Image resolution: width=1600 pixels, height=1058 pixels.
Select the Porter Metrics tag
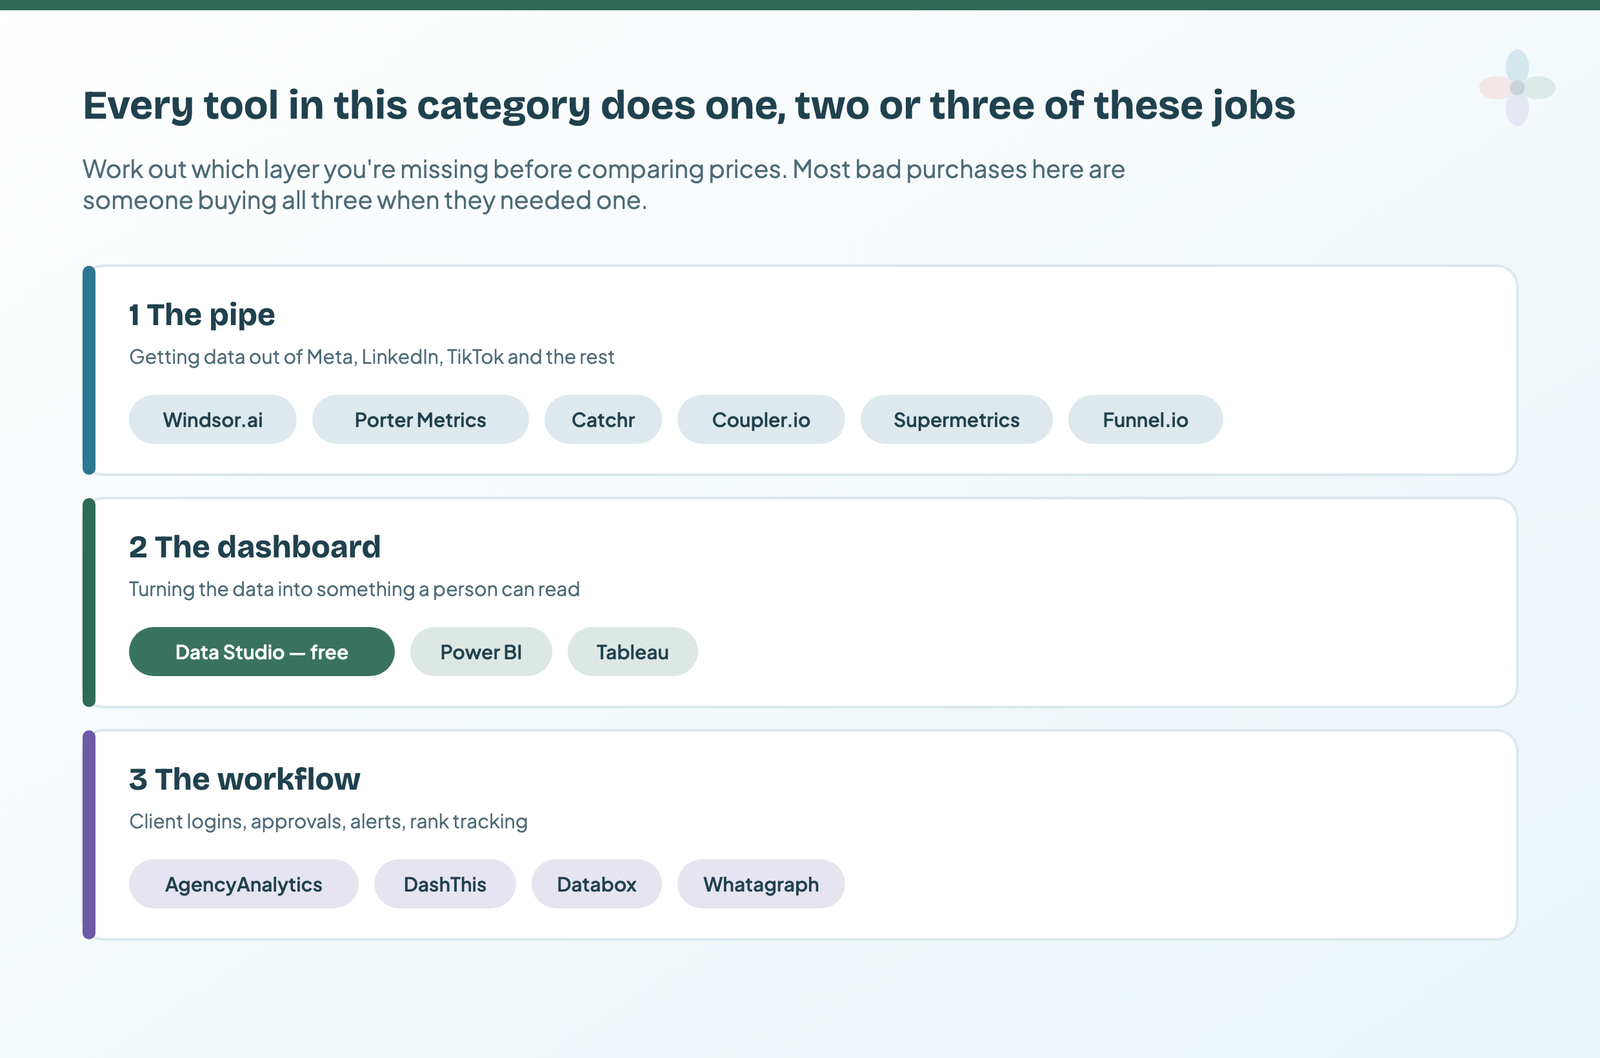(x=420, y=419)
